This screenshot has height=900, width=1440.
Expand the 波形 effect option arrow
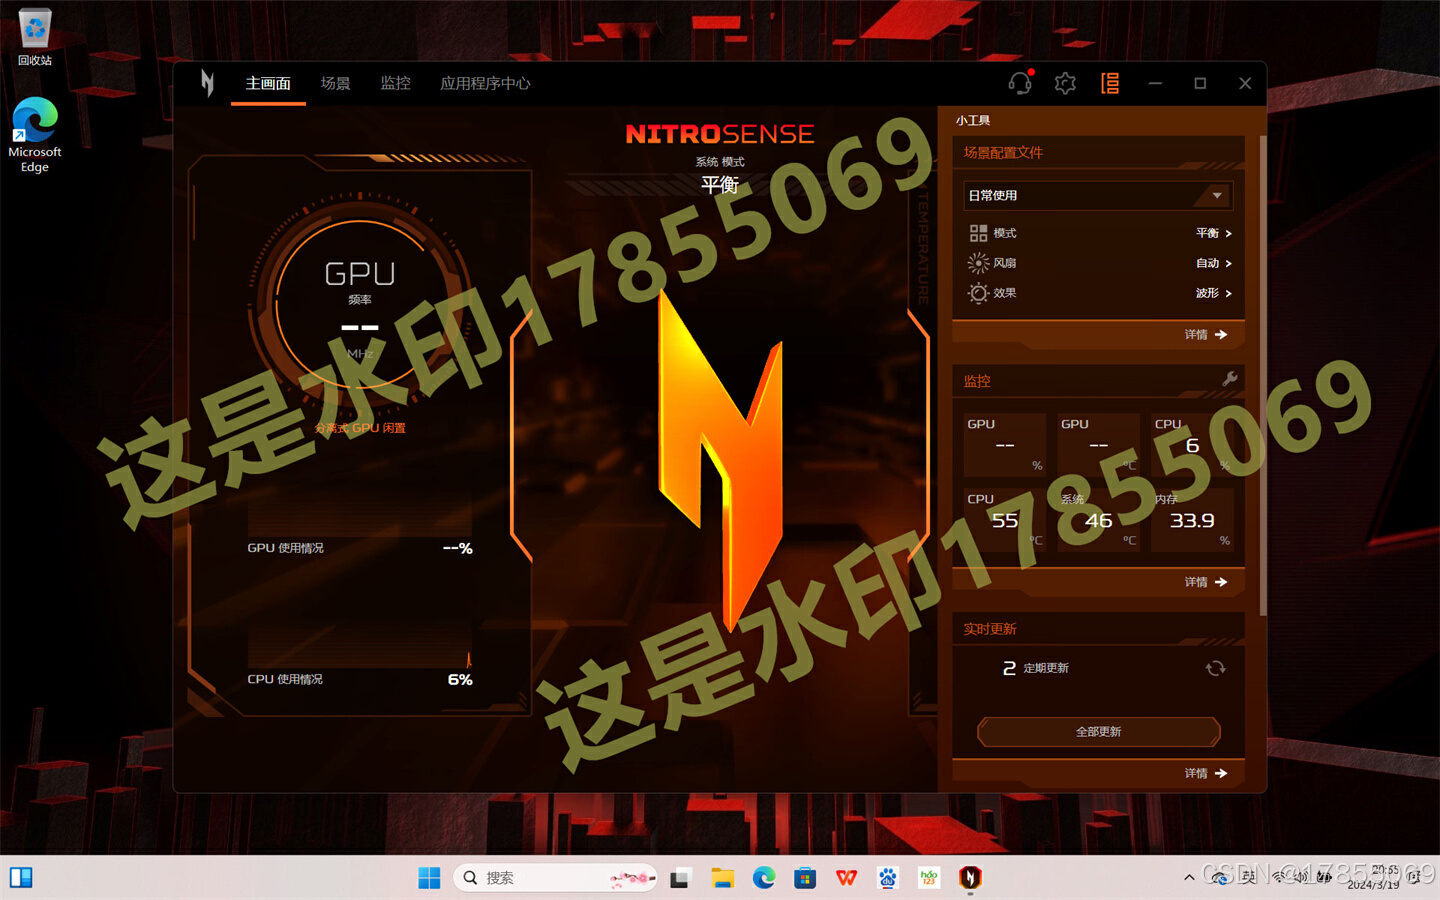1228,293
